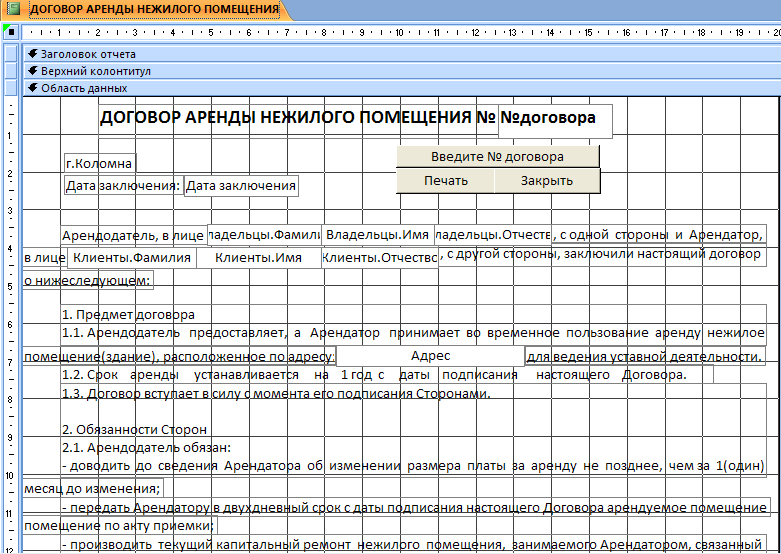Select the label 'с одной стороны и Арендатор,'
This screenshot has width=781, height=554.
658,235
